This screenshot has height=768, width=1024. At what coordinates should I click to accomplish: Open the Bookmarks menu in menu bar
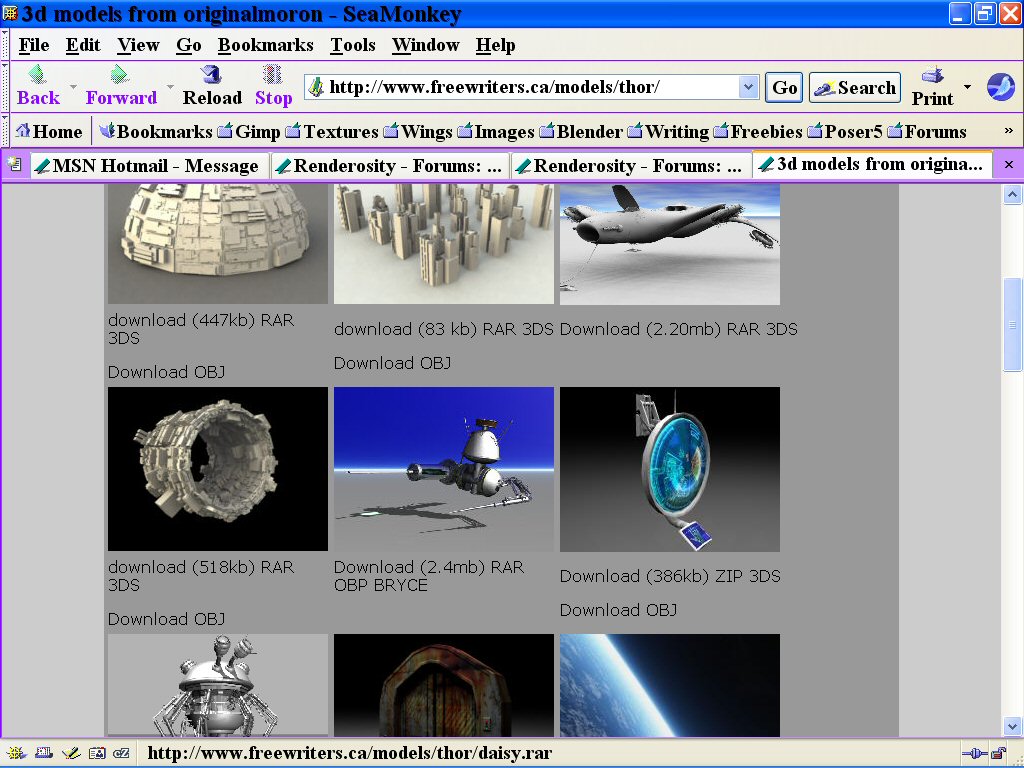click(x=265, y=45)
